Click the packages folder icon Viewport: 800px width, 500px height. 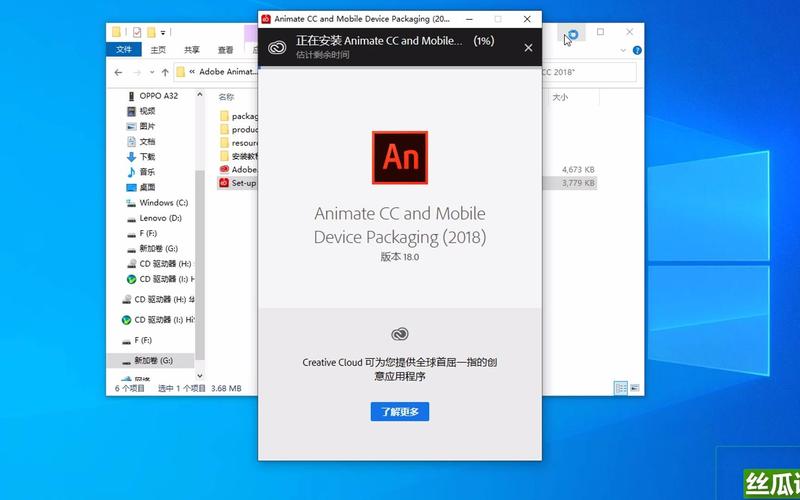(x=224, y=116)
